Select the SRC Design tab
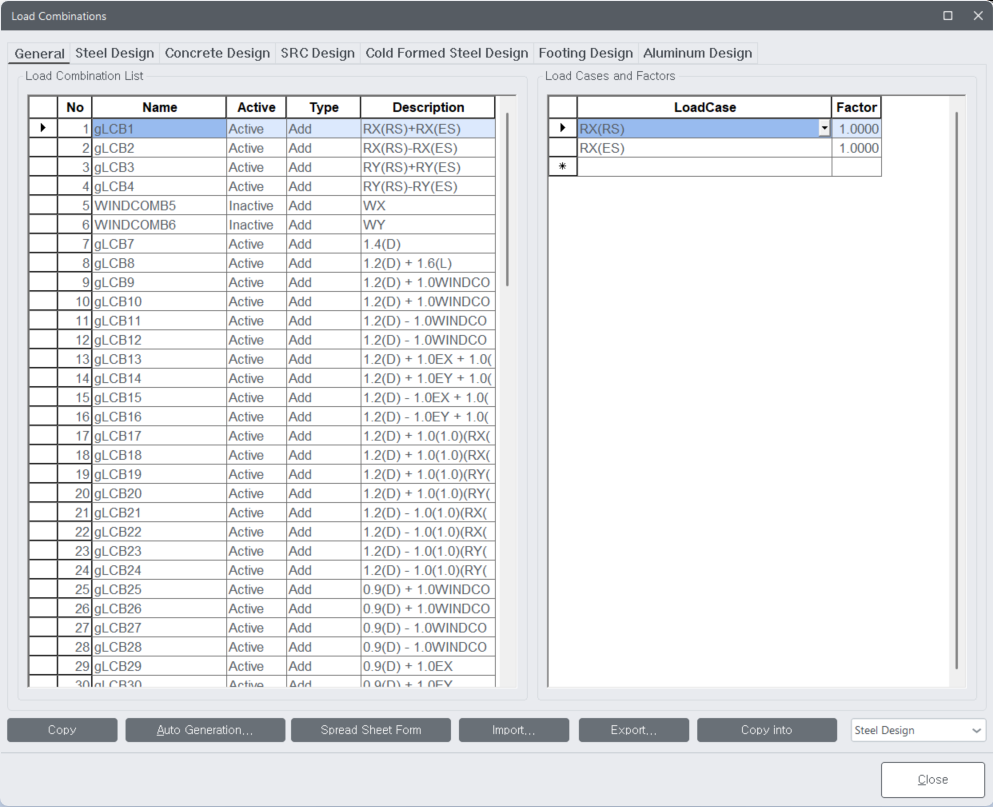This screenshot has width=993, height=807. (318, 53)
